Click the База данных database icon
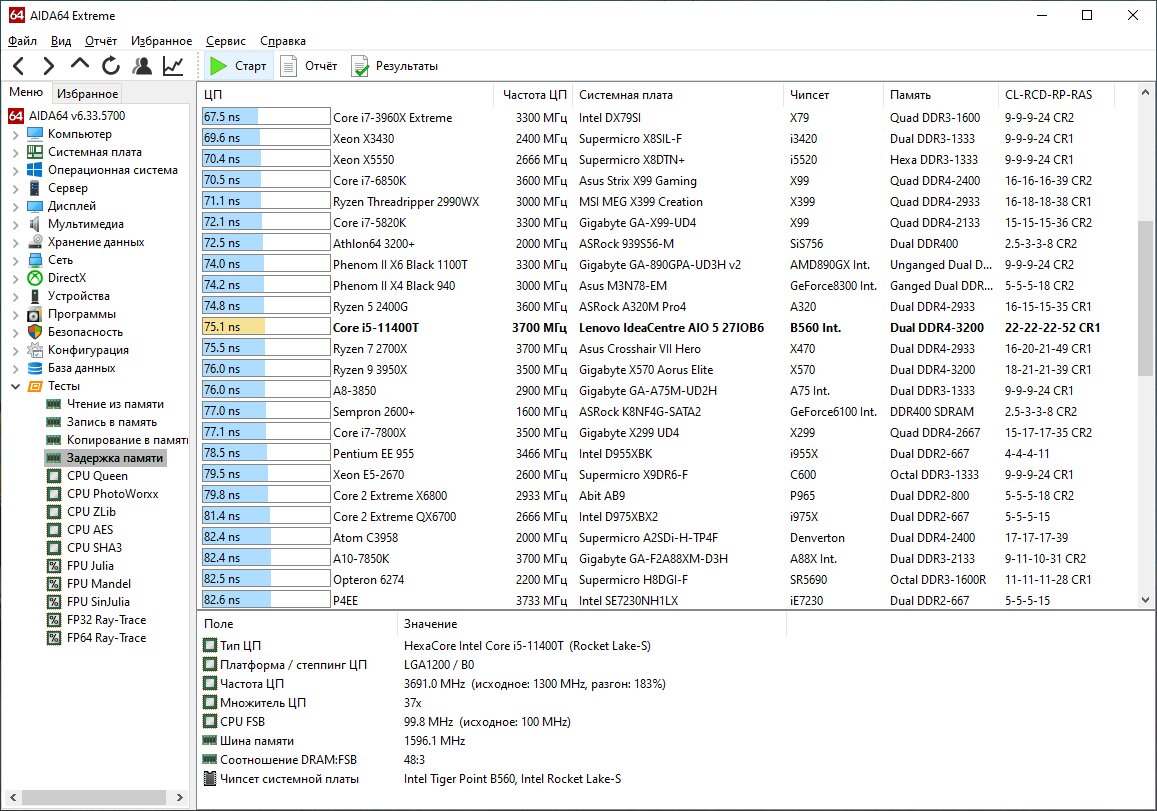 click(35, 368)
